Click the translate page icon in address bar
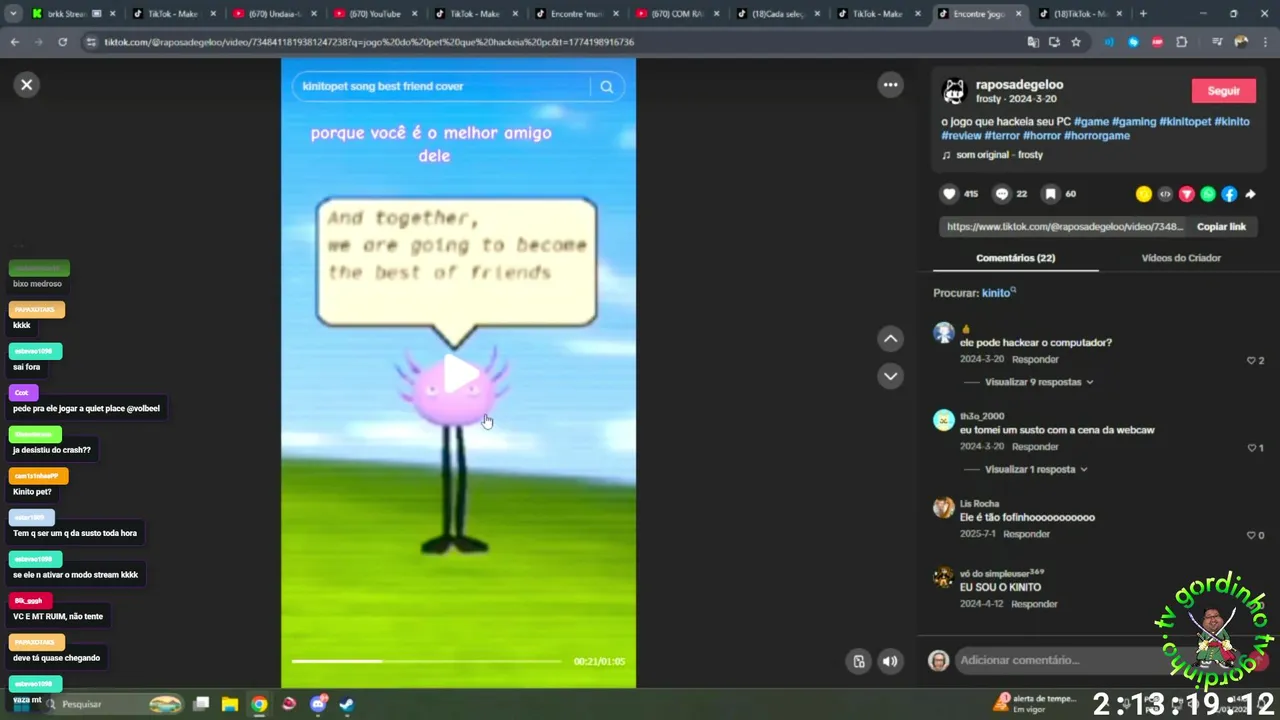Viewport: 1280px width, 720px height. (1033, 42)
